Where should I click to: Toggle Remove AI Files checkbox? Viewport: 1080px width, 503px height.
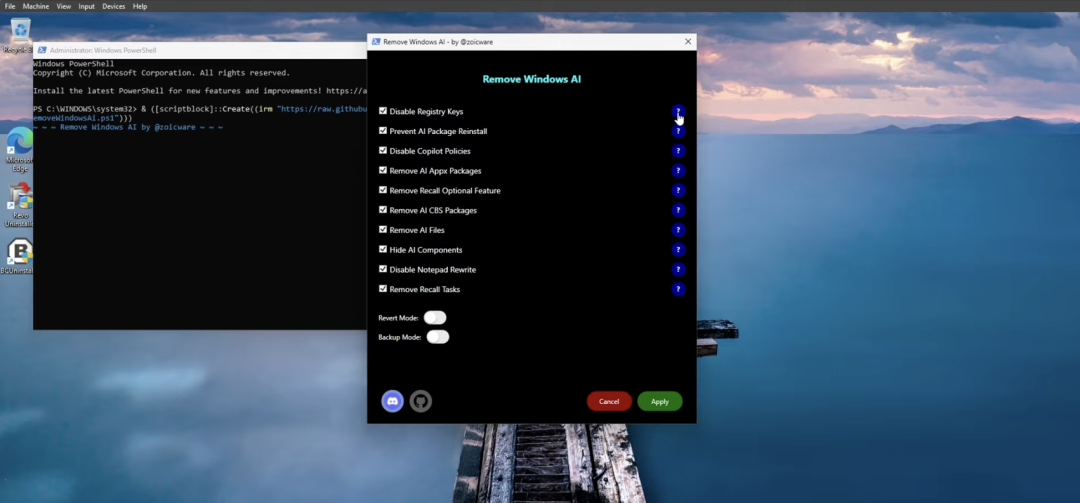(383, 229)
